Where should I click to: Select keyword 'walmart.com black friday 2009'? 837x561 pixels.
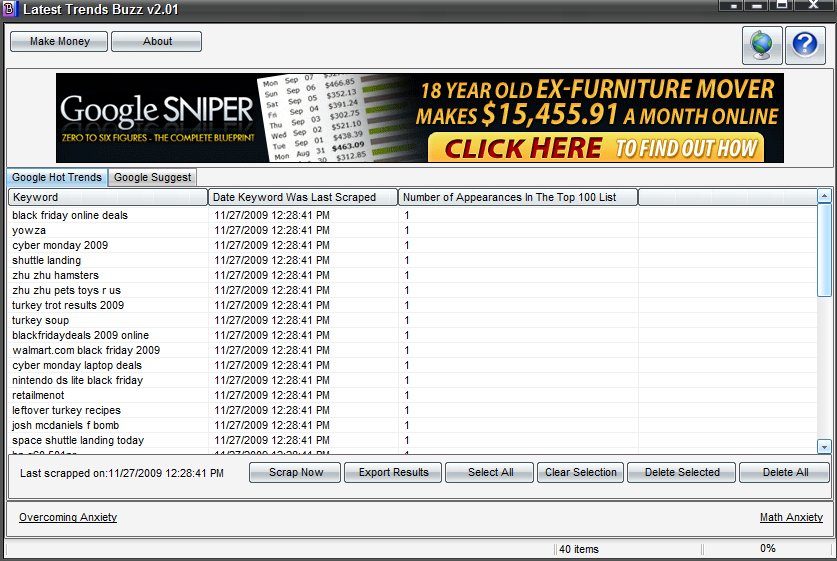[x=86, y=350]
